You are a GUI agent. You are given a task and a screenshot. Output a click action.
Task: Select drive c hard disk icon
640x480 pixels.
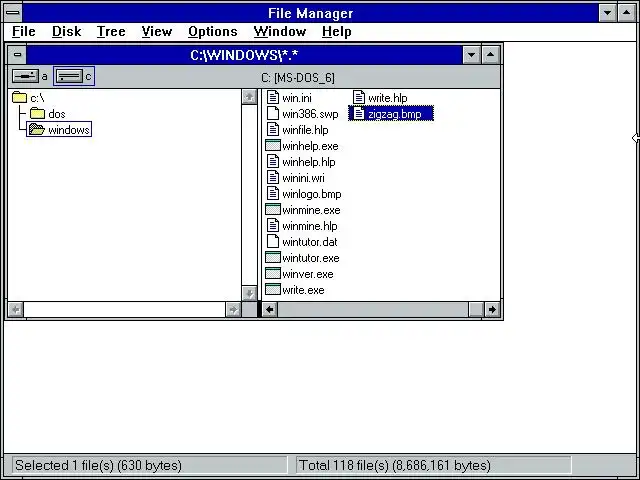[x=69, y=76]
